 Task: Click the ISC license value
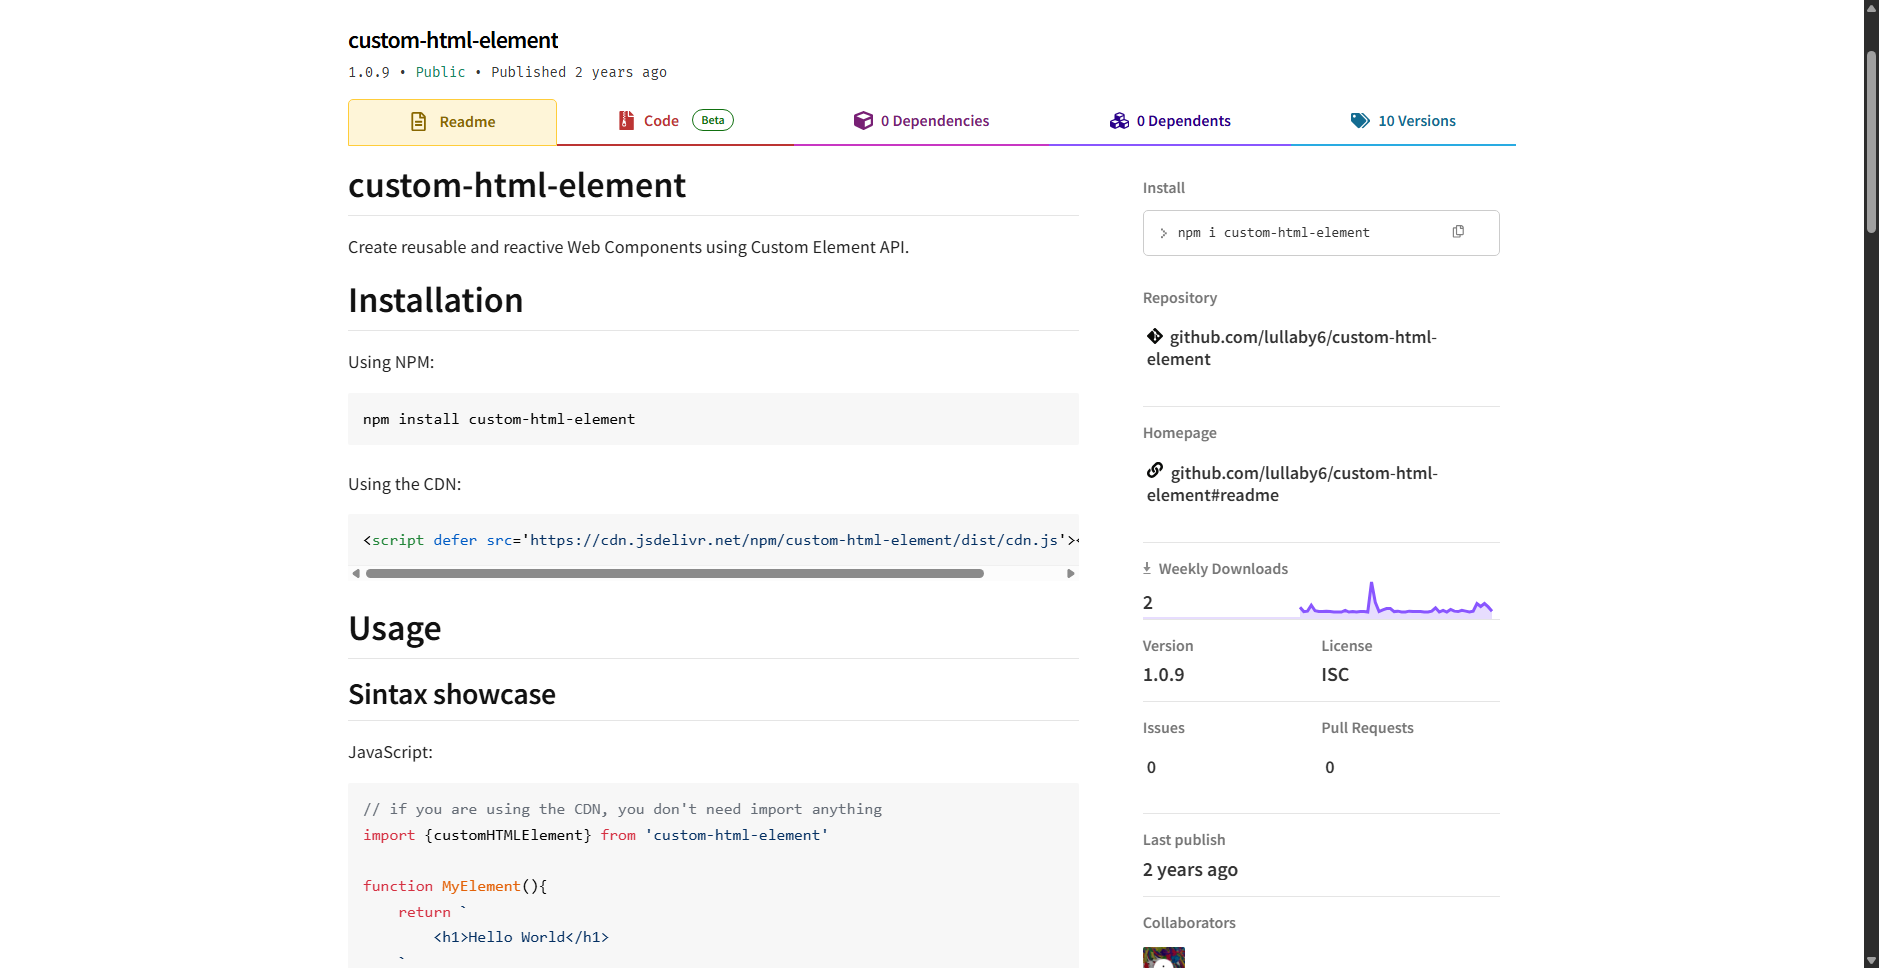click(1335, 675)
